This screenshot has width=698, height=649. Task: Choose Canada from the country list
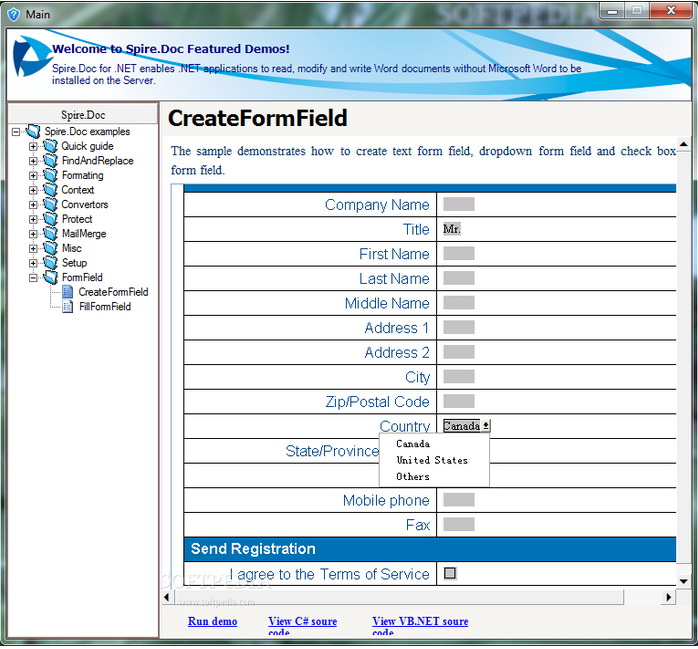413,444
